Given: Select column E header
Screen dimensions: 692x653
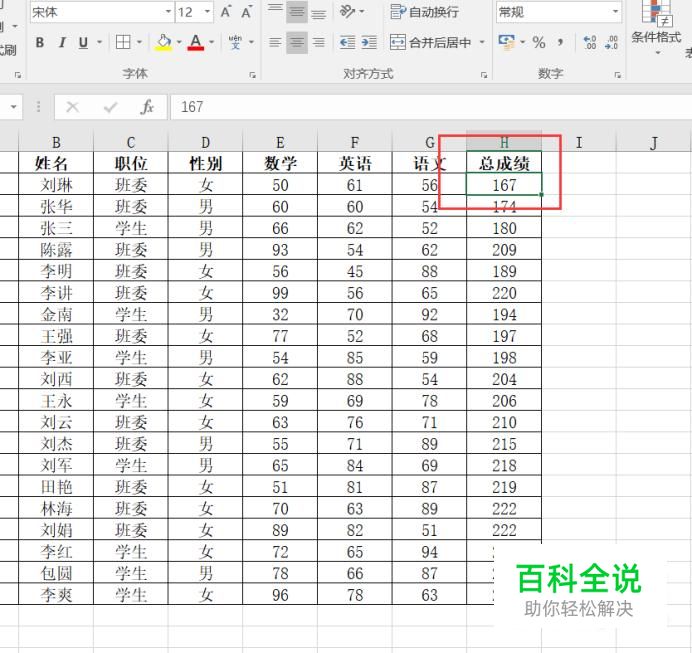Looking at the screenshot, I should click(x=280, y=143).
